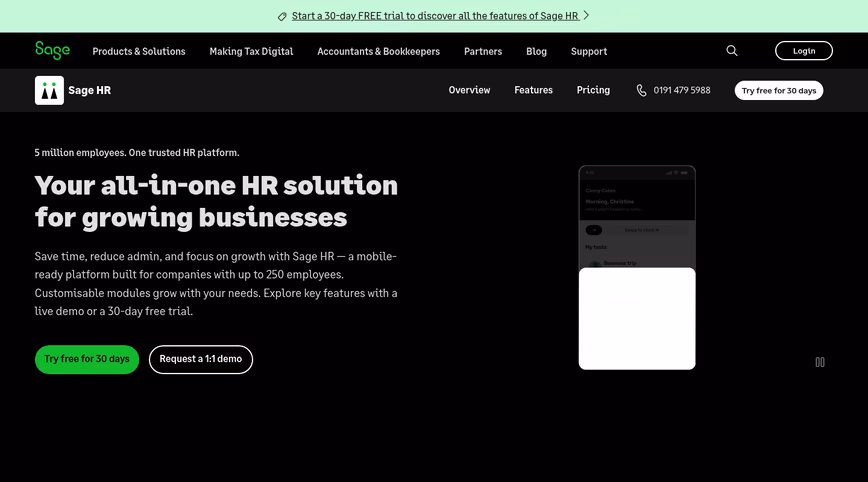
Task: Open the Blog menu item
Action: (x=536, y=51)
